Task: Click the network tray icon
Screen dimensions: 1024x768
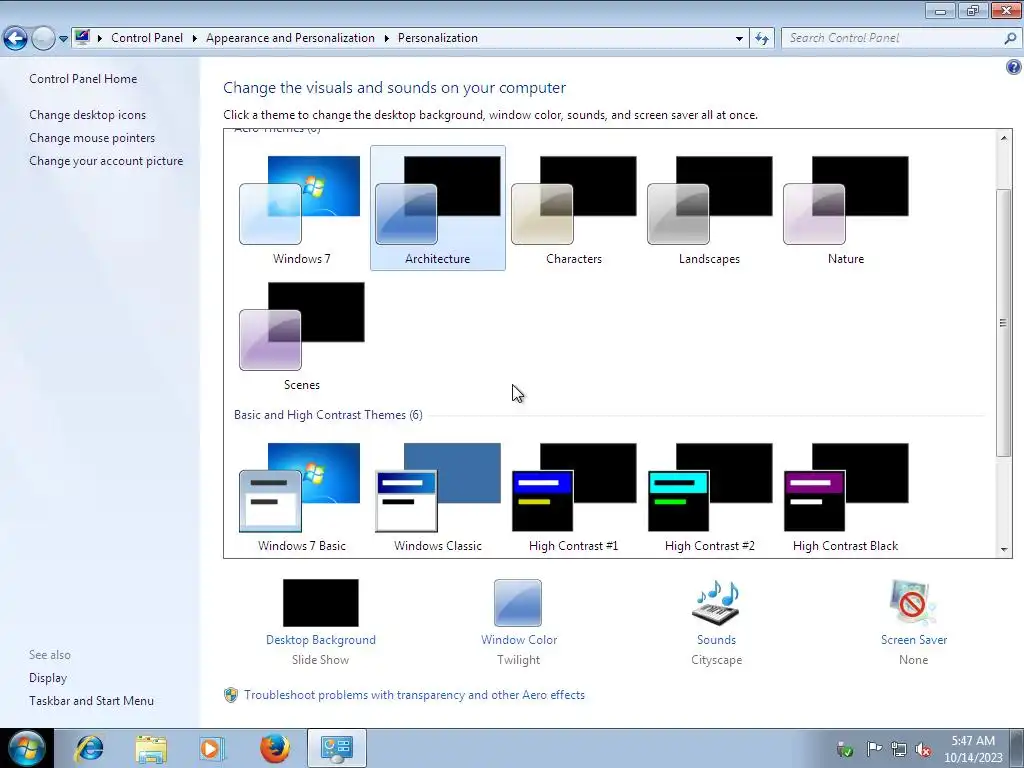Action: (899, 749)
